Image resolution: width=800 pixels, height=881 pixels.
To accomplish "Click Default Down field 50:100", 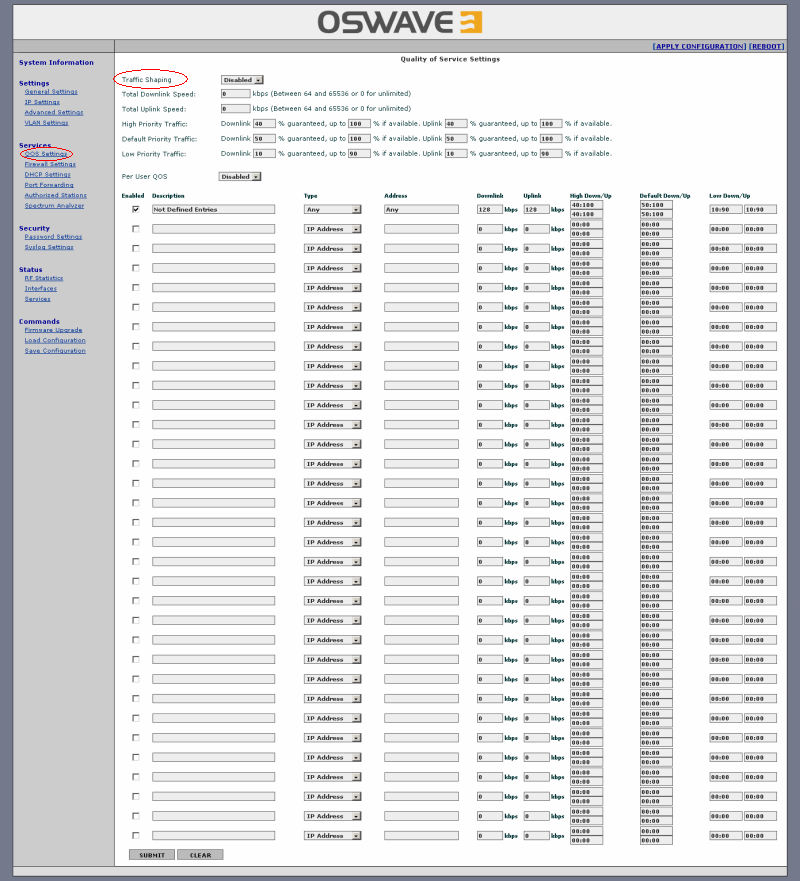I will tap(656, 205).
